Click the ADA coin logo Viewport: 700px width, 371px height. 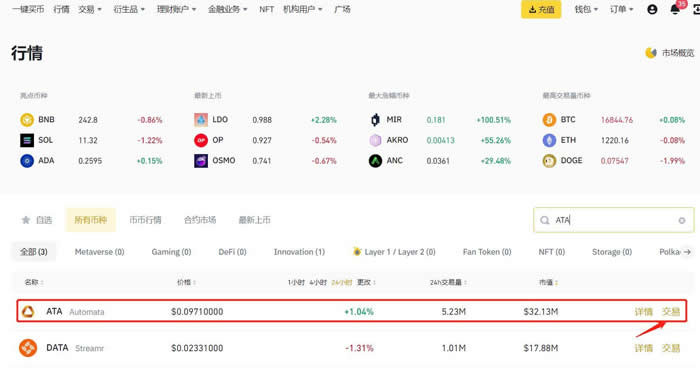pyautogui.click(x=27, y=161)
